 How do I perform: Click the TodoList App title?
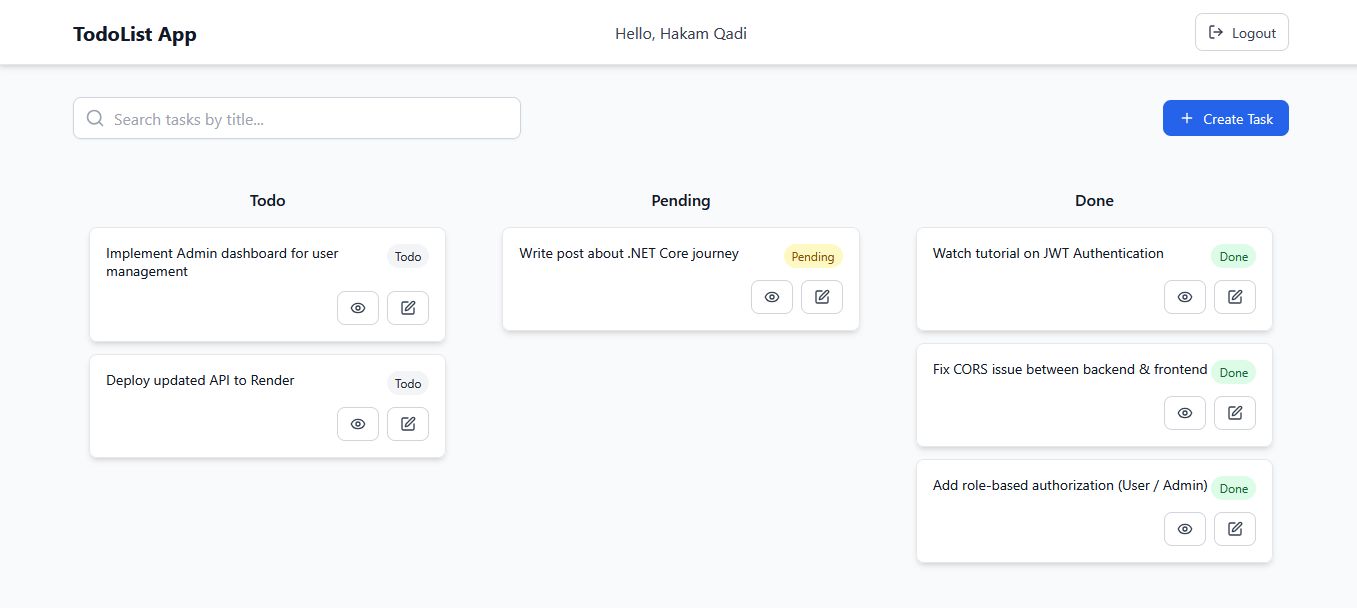click(x=135, y=34)
